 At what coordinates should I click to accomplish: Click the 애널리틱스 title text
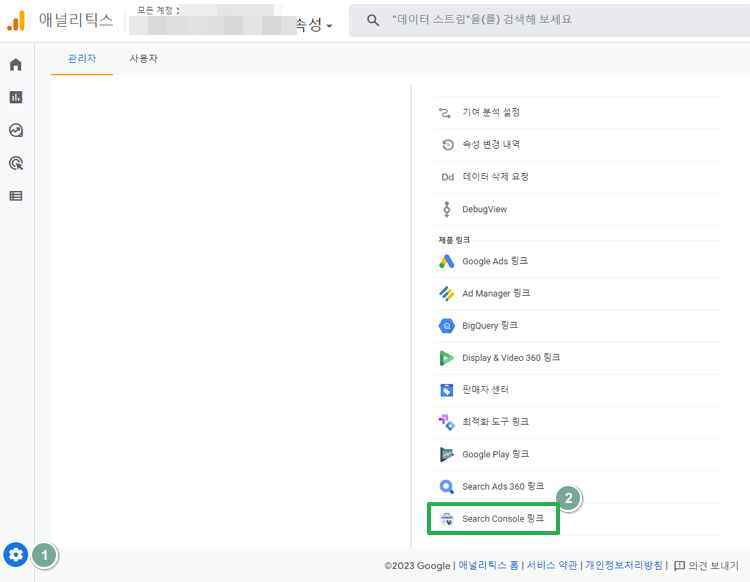pos(76,21)
